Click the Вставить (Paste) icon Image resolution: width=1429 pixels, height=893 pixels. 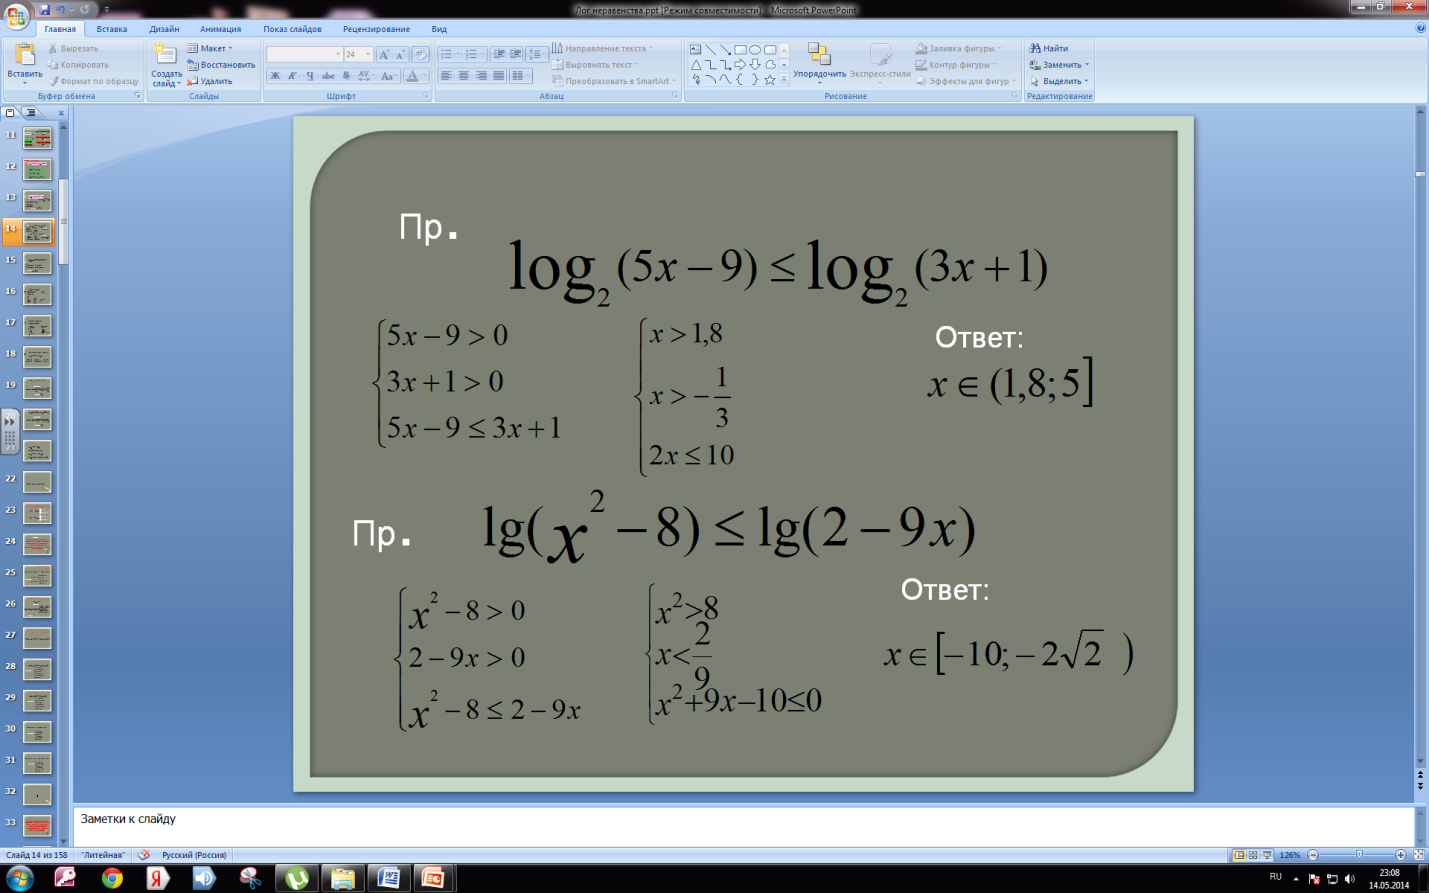point(24,55)
